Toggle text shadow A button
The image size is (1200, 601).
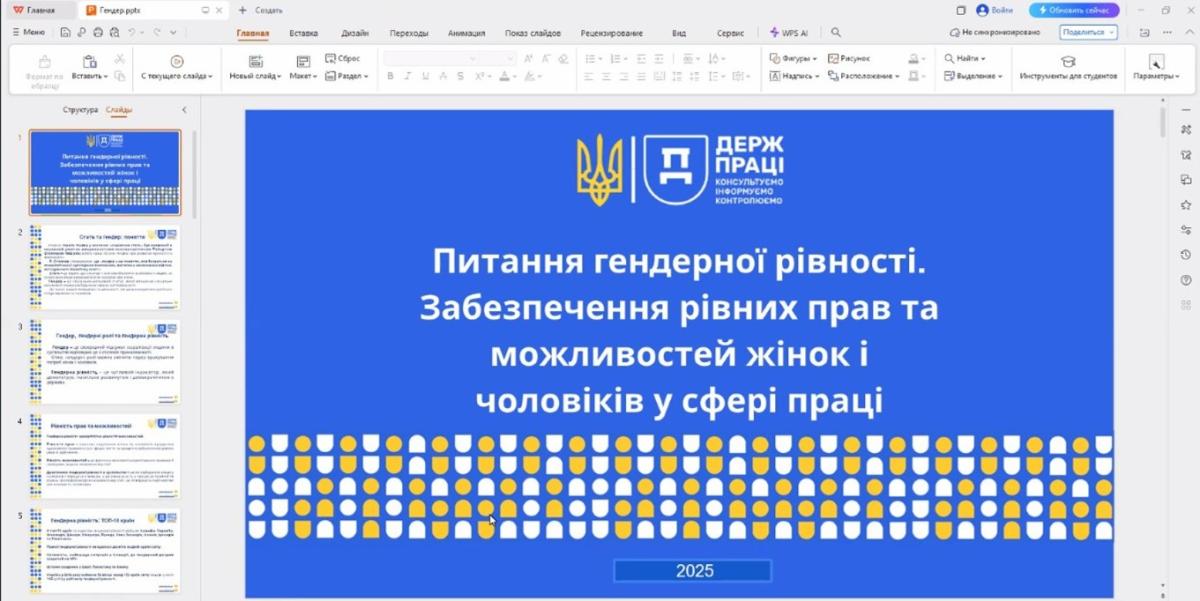click(462, 76)
